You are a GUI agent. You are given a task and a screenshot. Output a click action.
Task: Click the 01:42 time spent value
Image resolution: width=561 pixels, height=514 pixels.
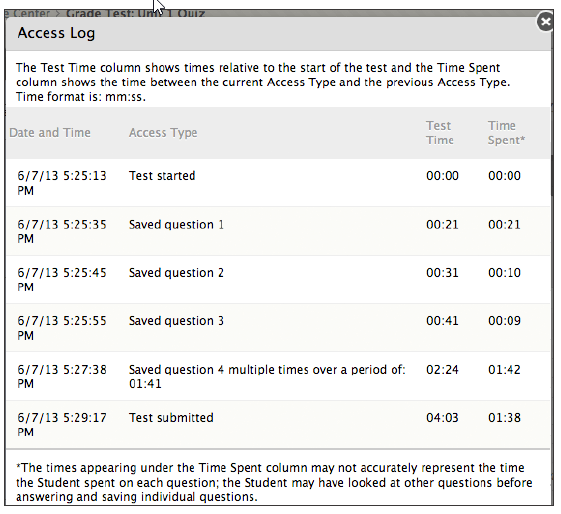pos(504,369)
